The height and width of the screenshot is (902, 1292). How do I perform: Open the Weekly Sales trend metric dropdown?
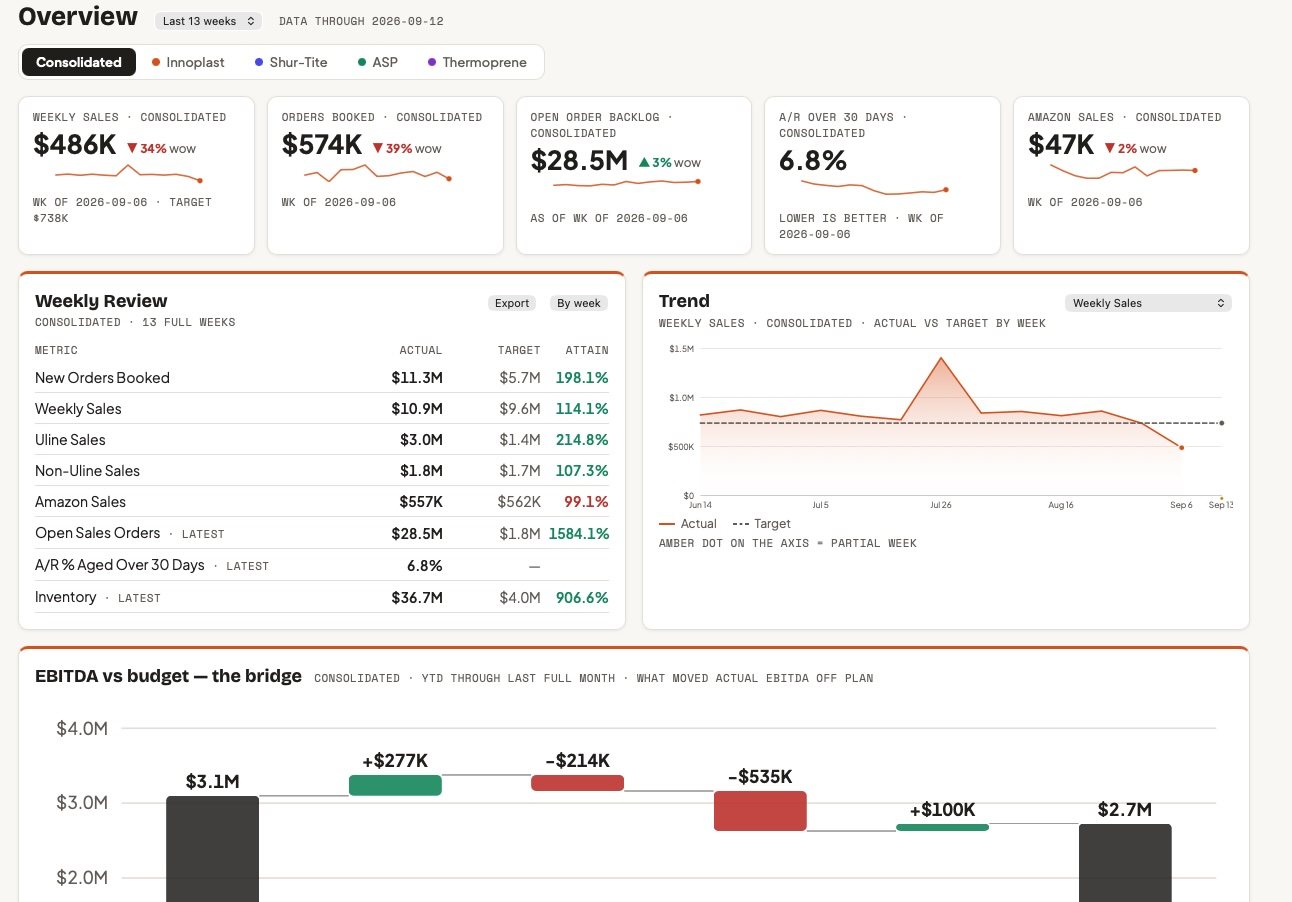click(x=1148, y=303)
